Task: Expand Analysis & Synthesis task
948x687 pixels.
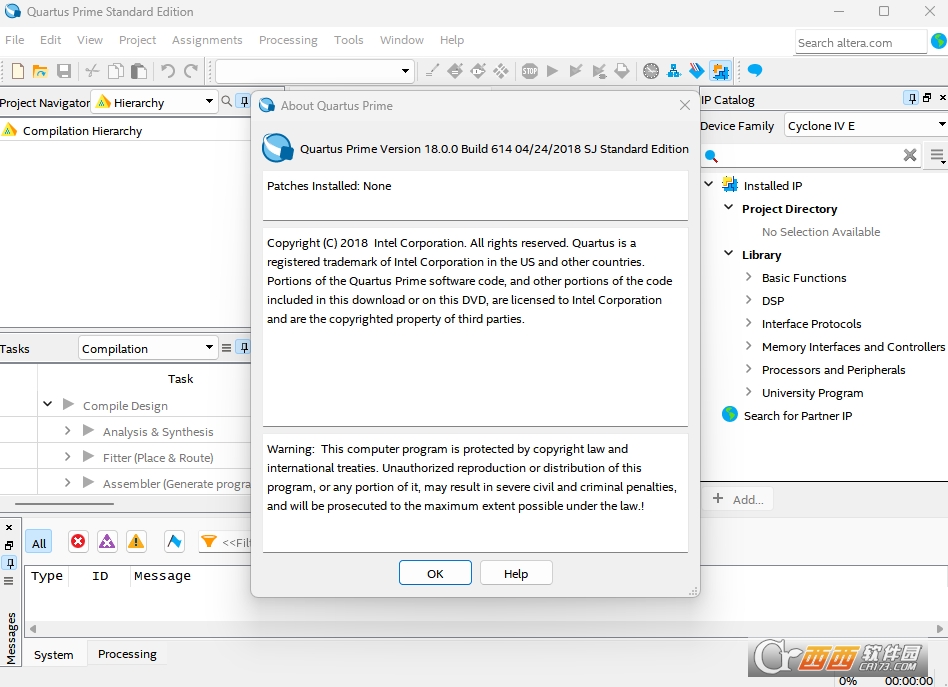Action: point(68,430)
